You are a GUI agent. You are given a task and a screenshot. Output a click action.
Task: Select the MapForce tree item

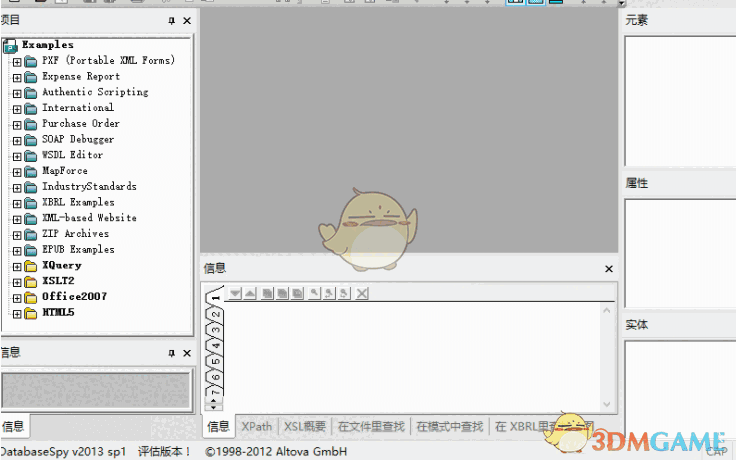65,171
